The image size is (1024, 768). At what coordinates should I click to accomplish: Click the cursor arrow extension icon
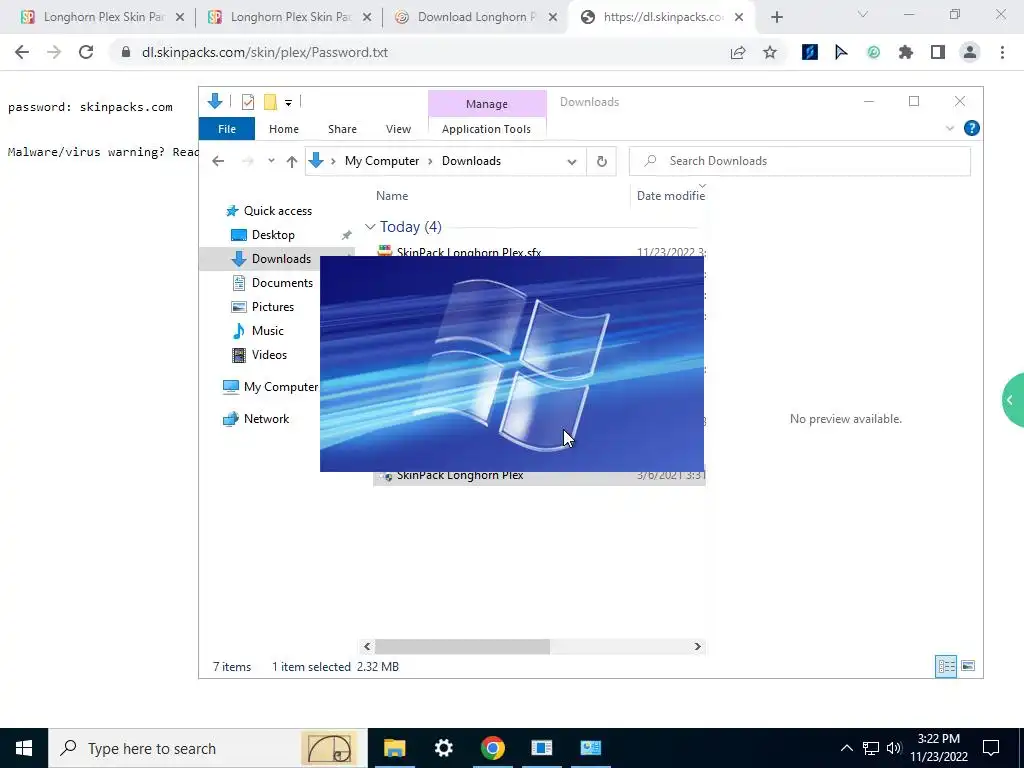click(x=841, y=52)
